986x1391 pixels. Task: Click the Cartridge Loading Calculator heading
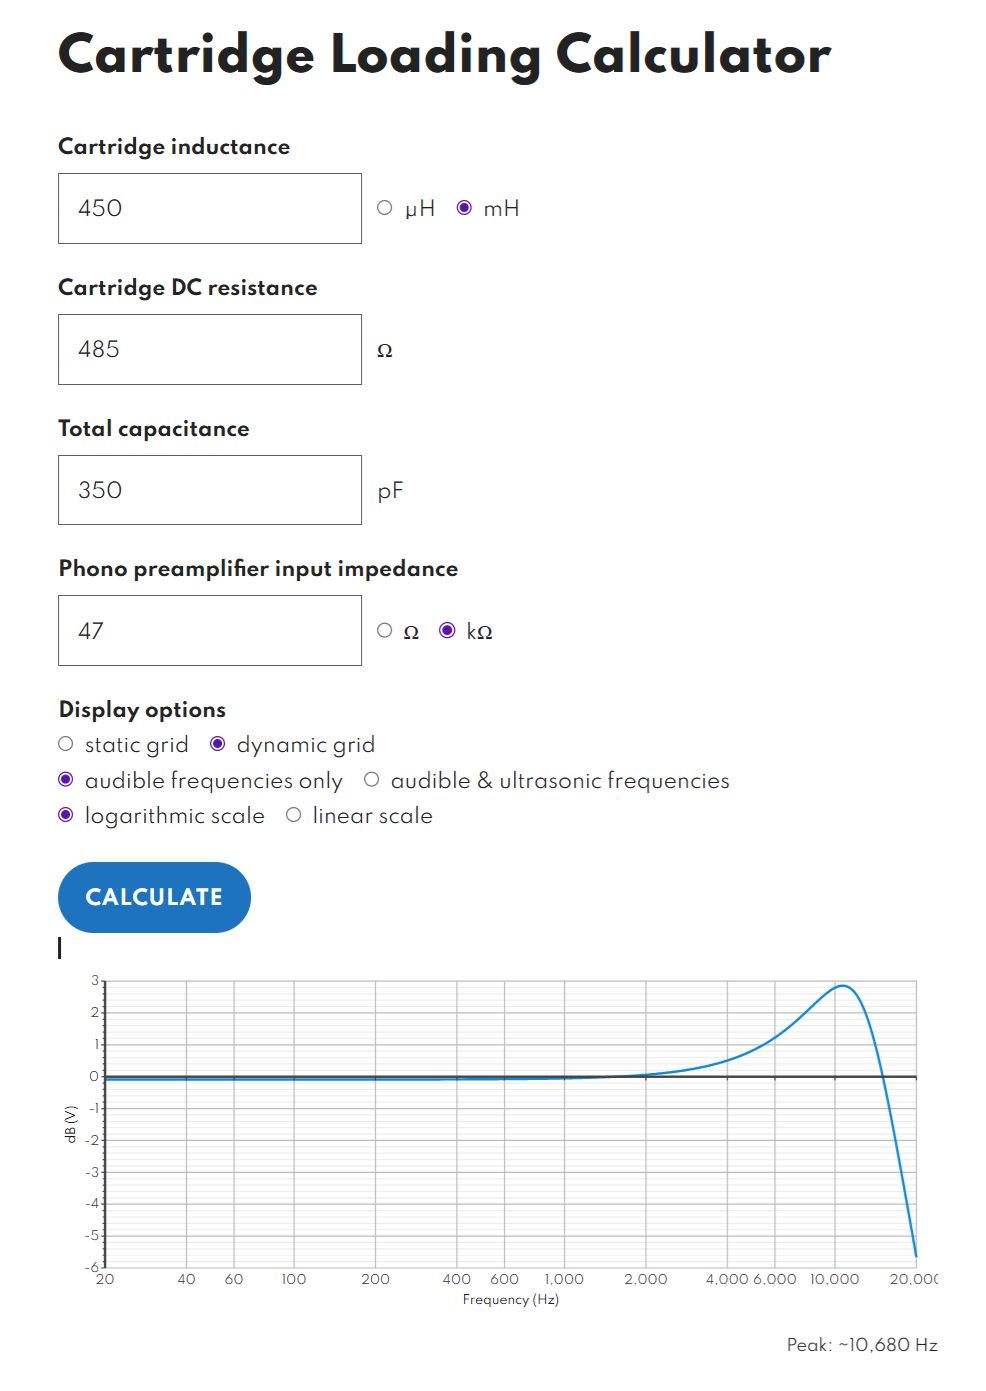pos(444,55)
